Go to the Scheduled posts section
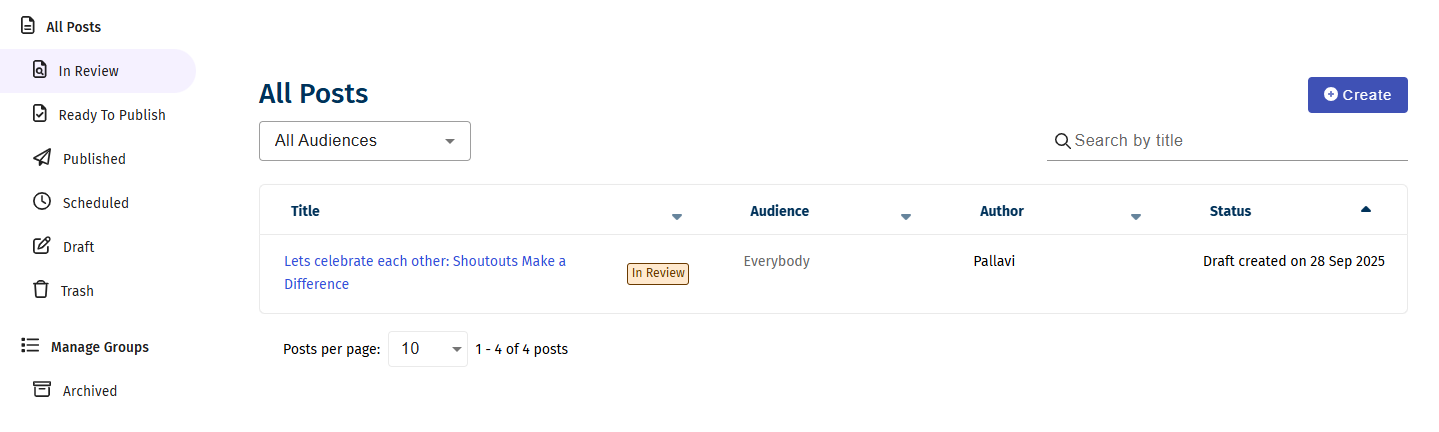This screenshot has height=432, width=1439. 96,203
